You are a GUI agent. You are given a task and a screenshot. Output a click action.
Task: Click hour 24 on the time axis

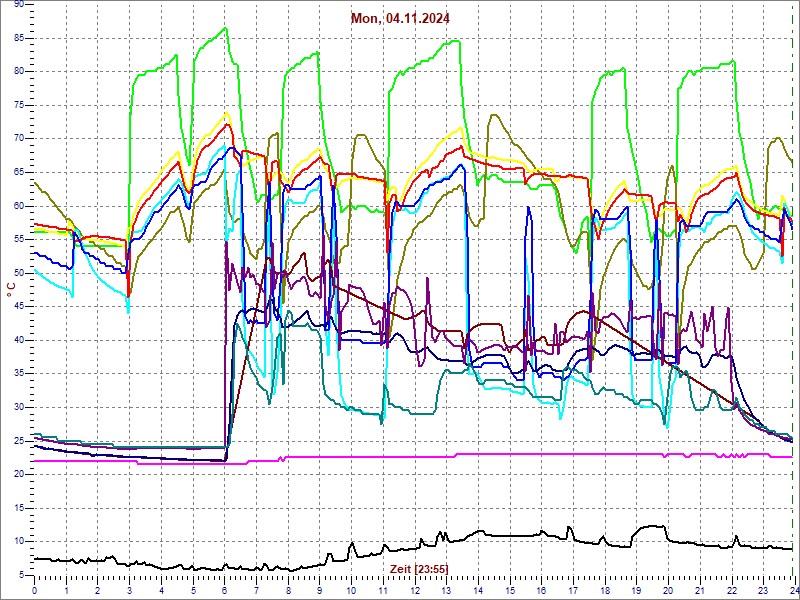(793, 590)
